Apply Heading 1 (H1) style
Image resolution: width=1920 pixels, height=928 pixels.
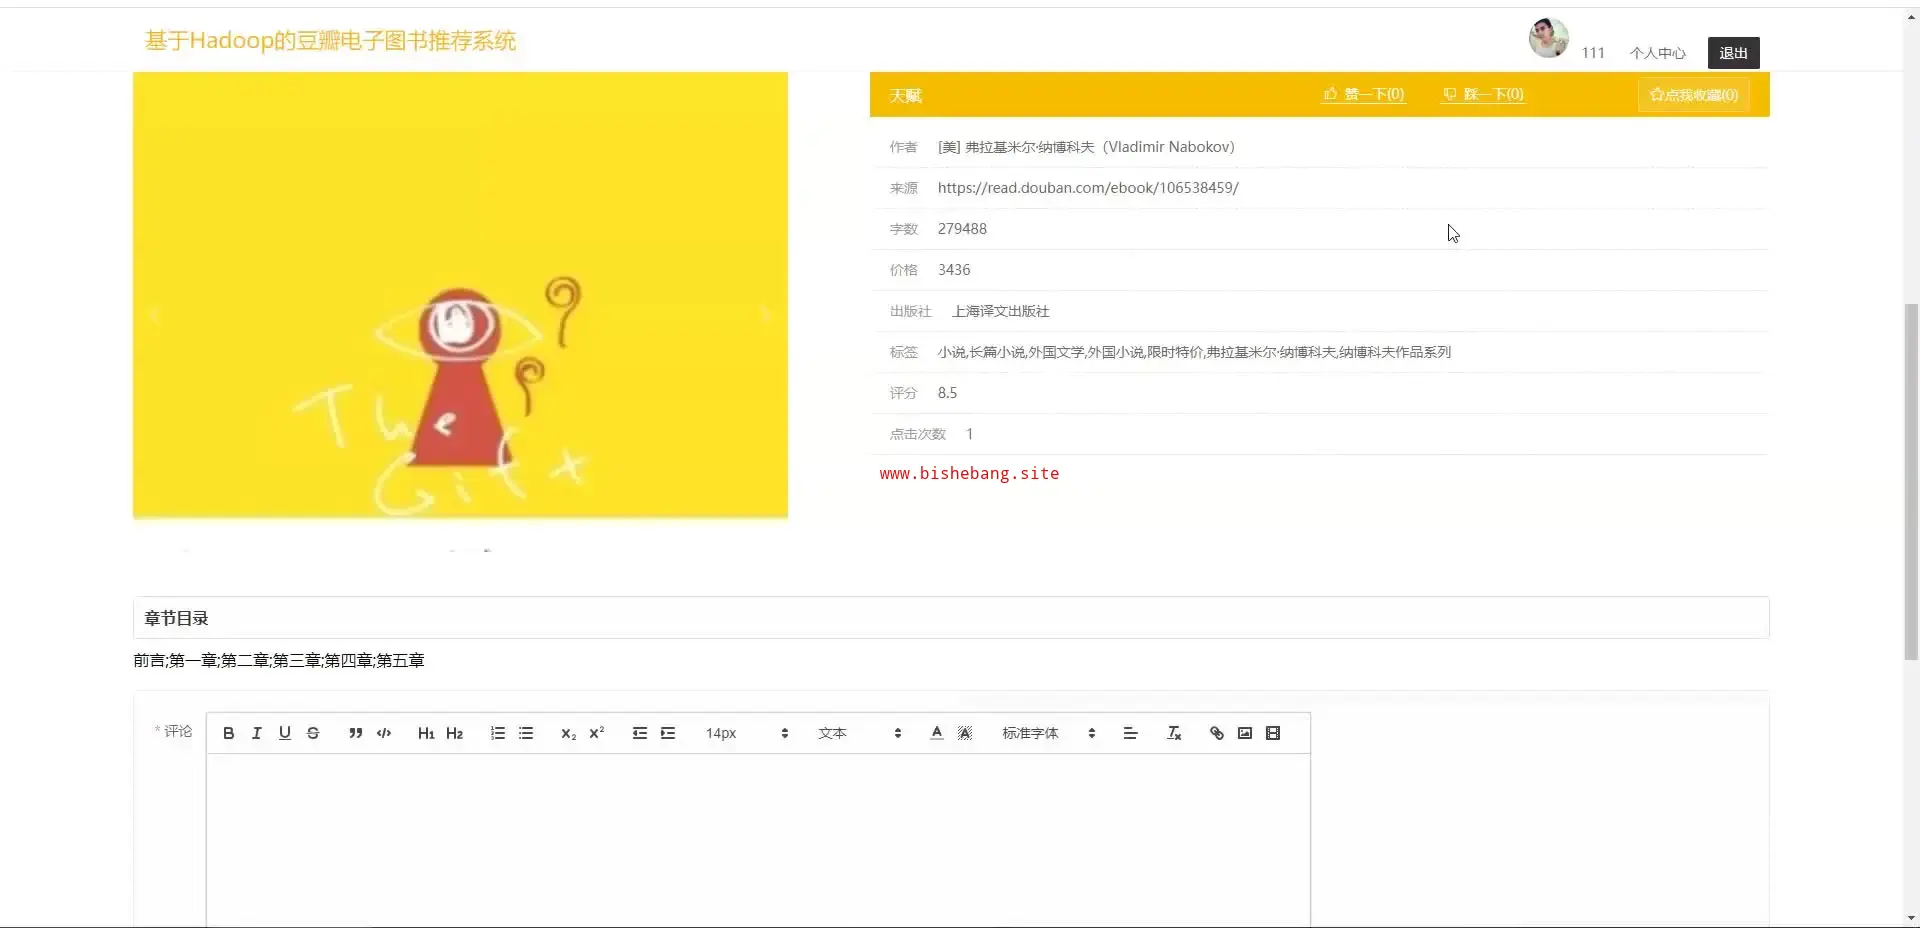(426, 733)
